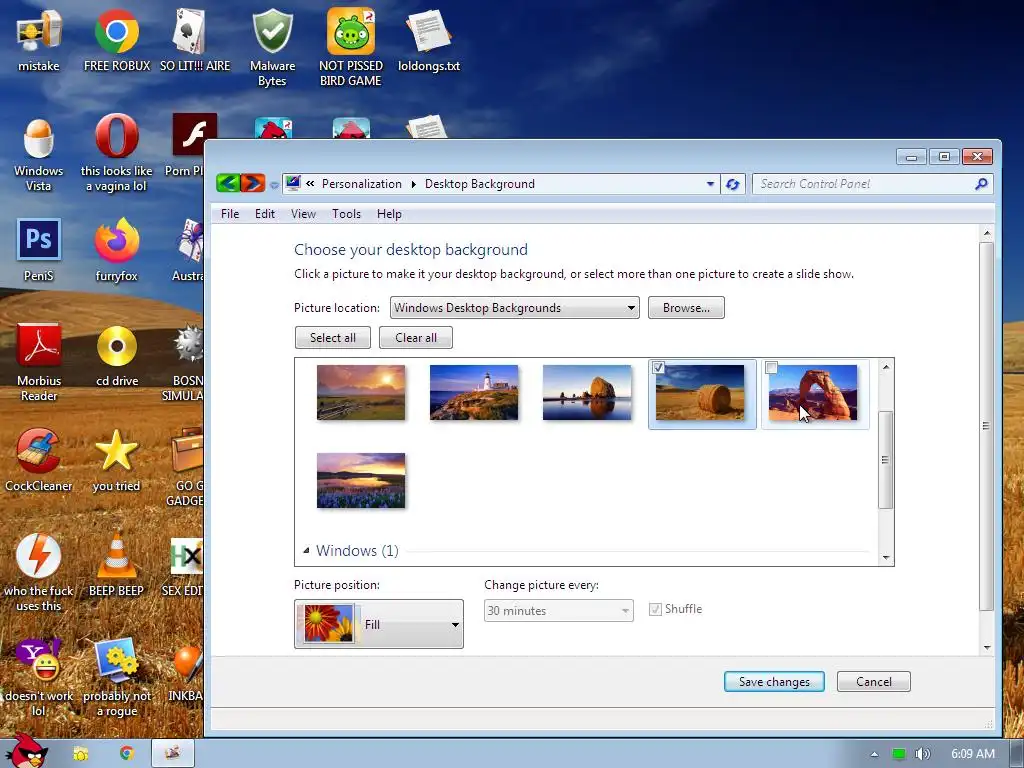Click wallpaper list scroll down arrow

pos(886,557)
